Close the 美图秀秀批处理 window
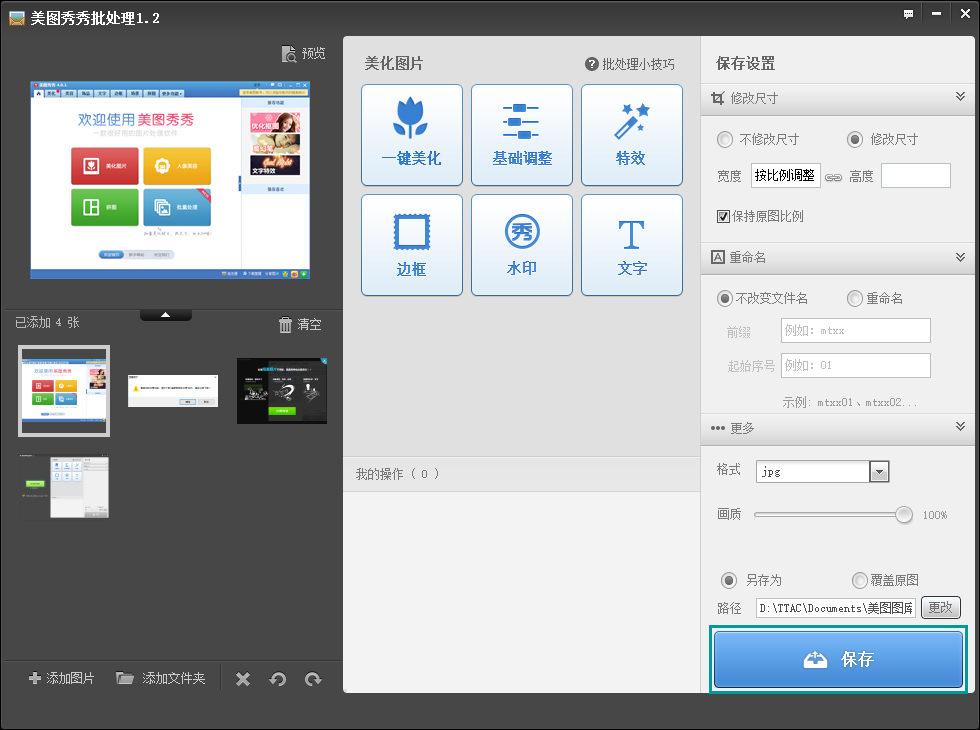The image size is (980, 730). (965, 14)
